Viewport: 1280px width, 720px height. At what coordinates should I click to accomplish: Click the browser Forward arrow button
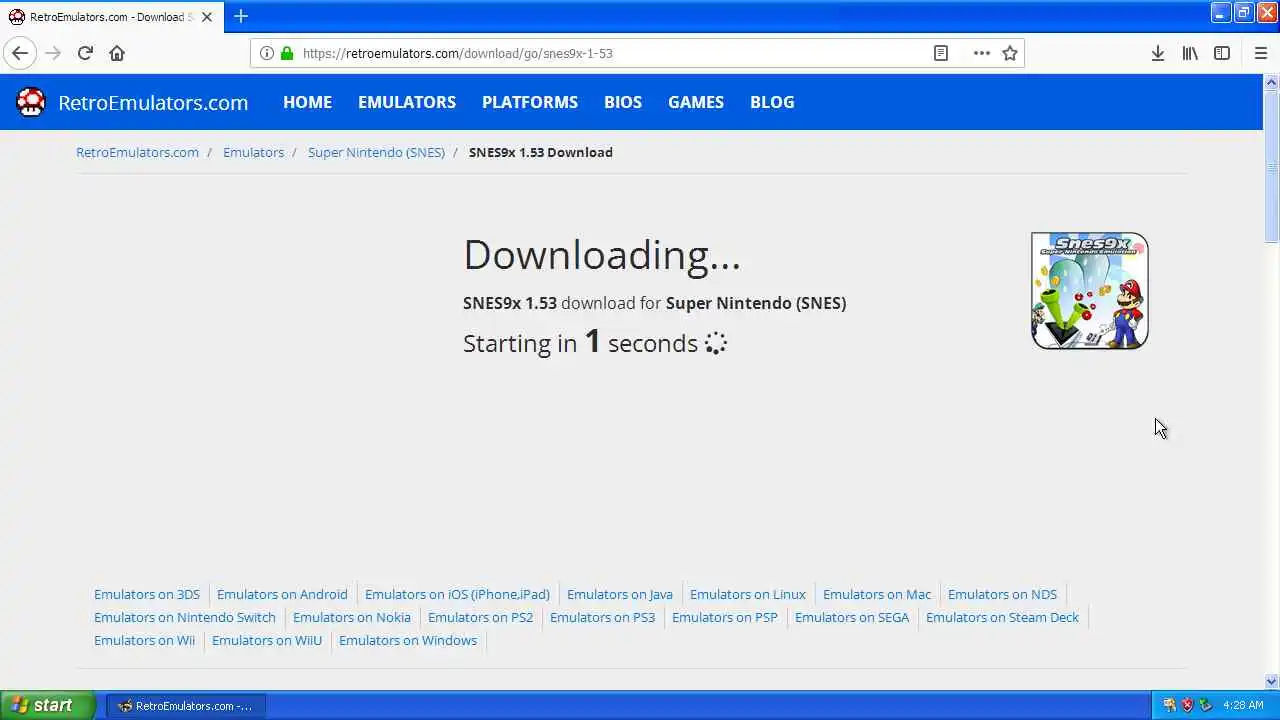[x=53, y=53]
